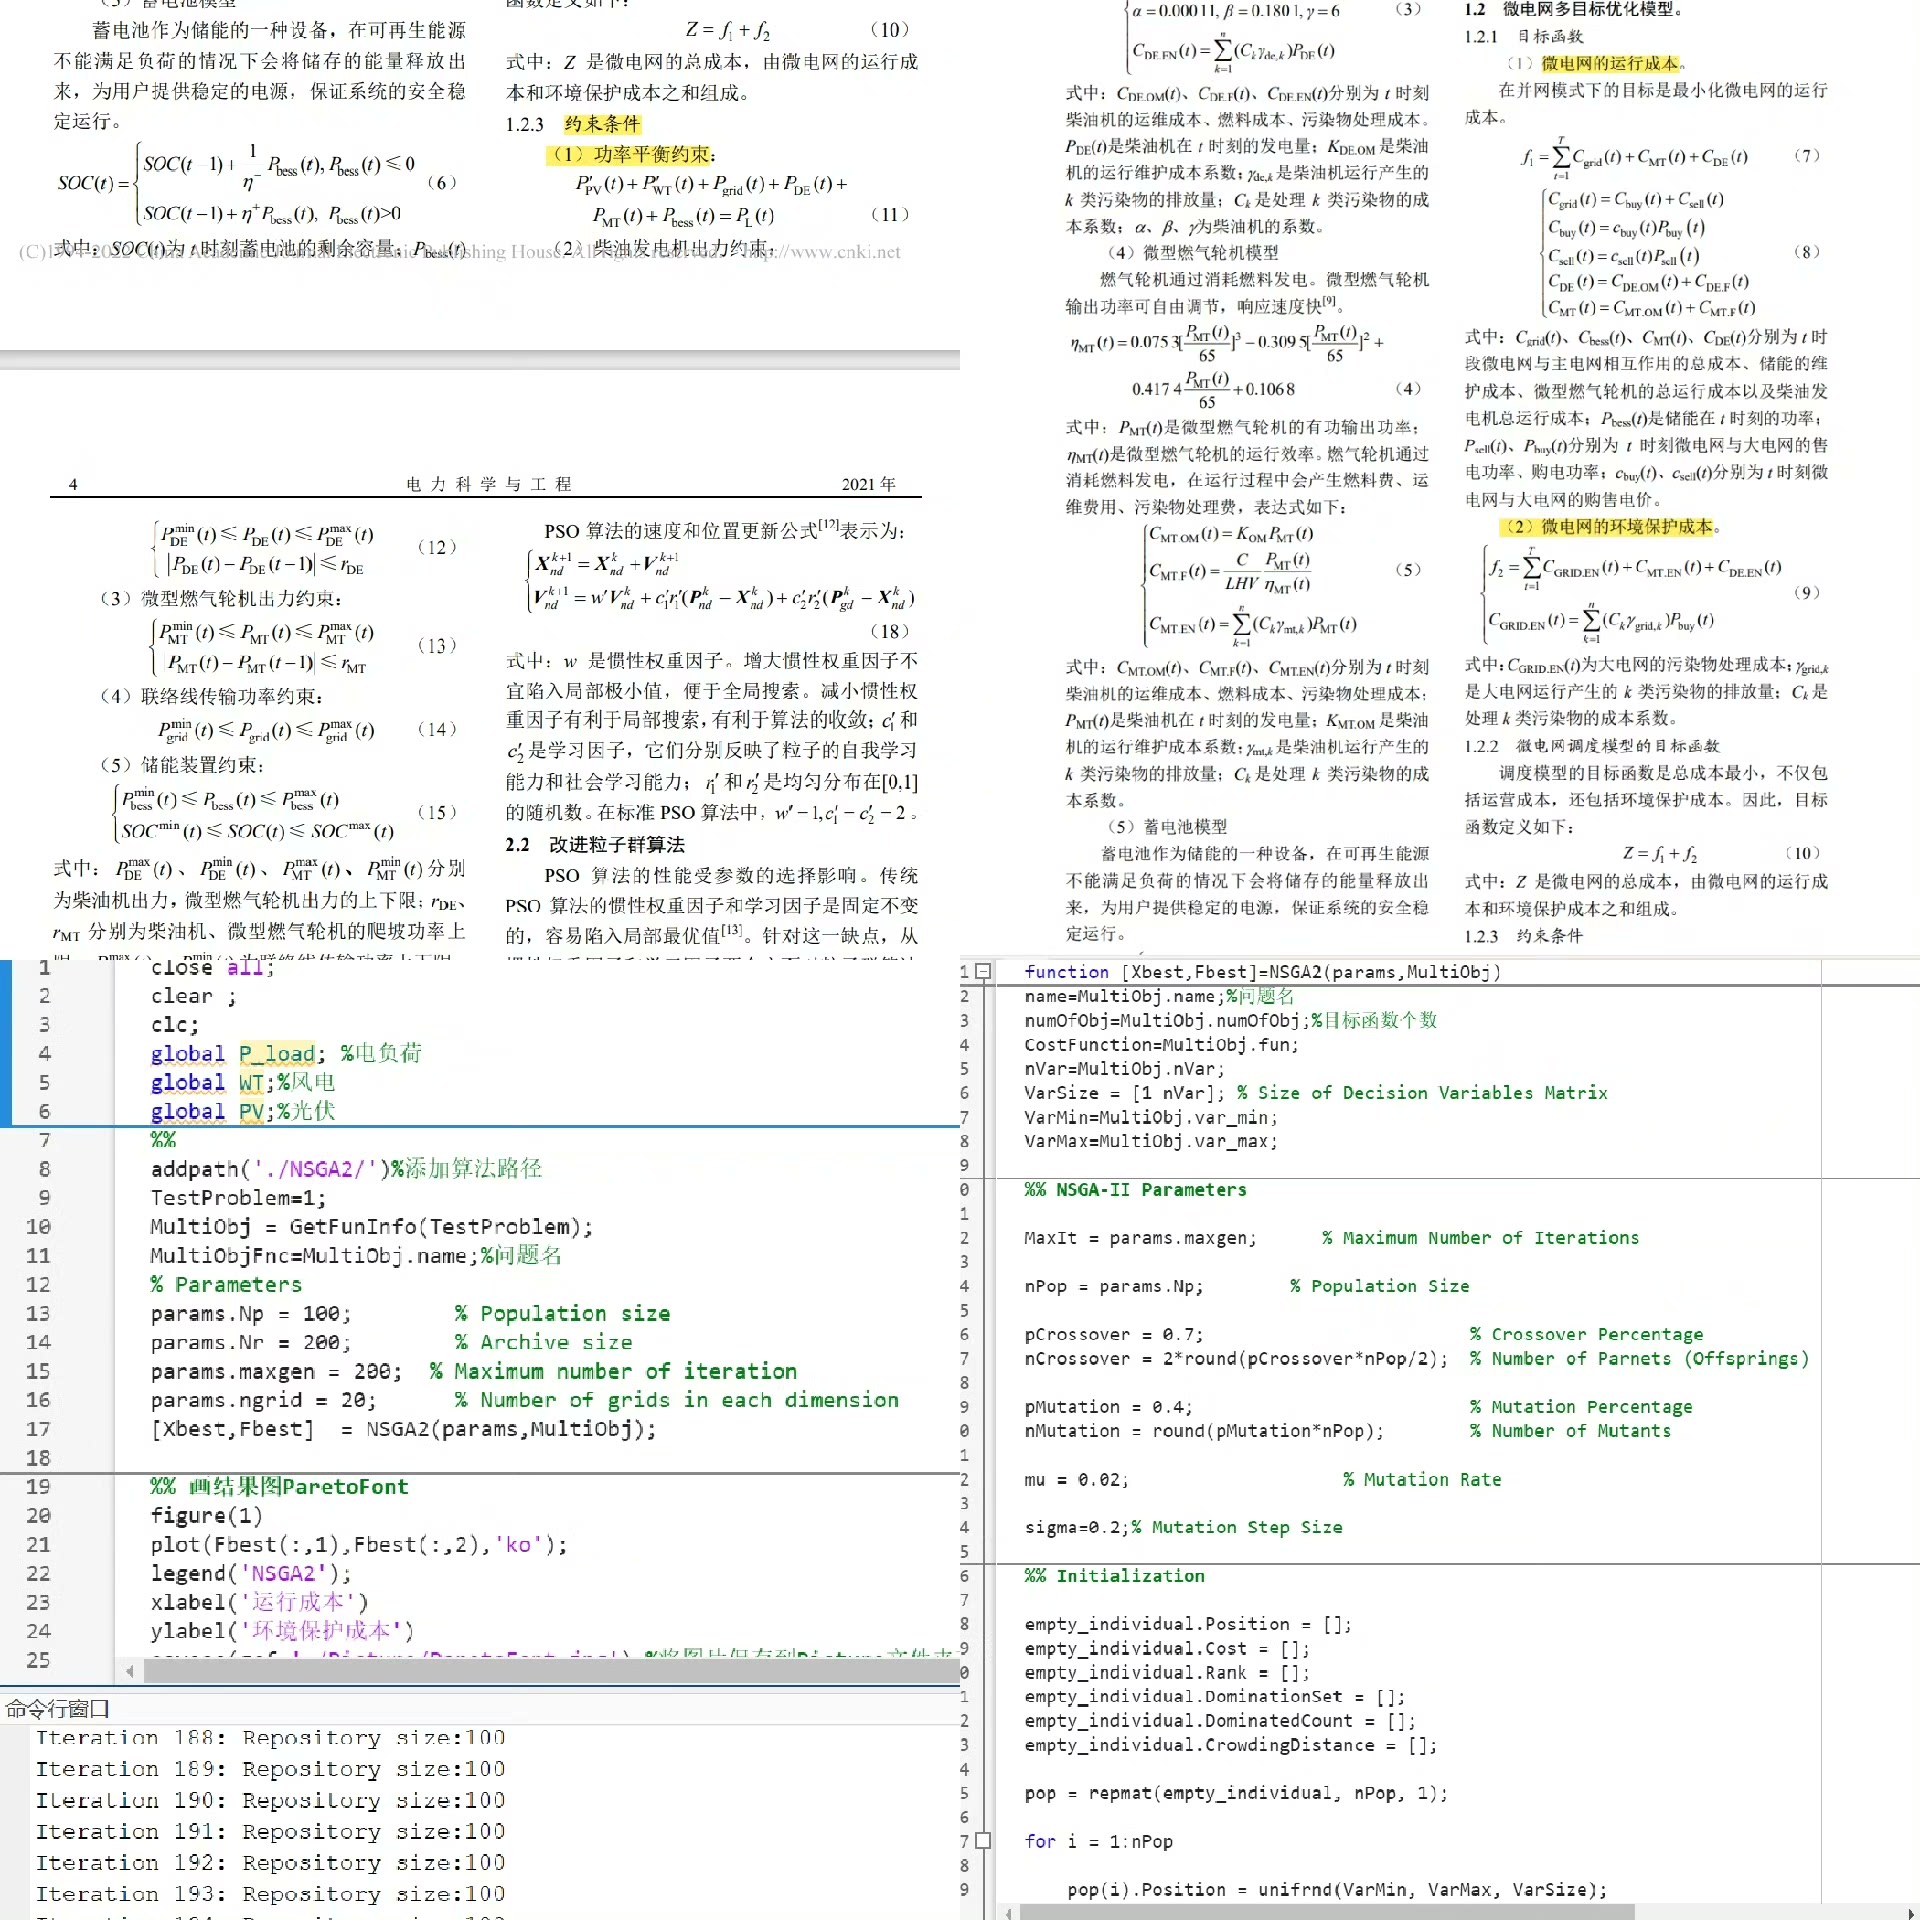
Task: Place cursor on 'Iteration 193' output line
Action: tap(270, 1894)
